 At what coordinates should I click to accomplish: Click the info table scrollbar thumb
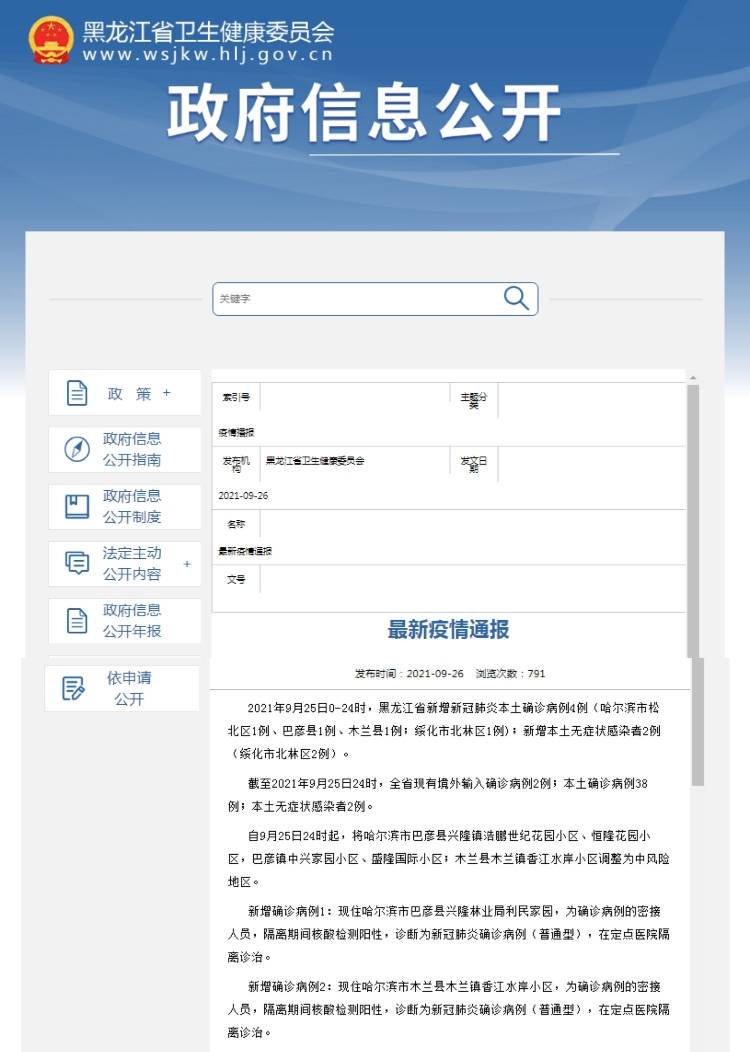[693, 520]
